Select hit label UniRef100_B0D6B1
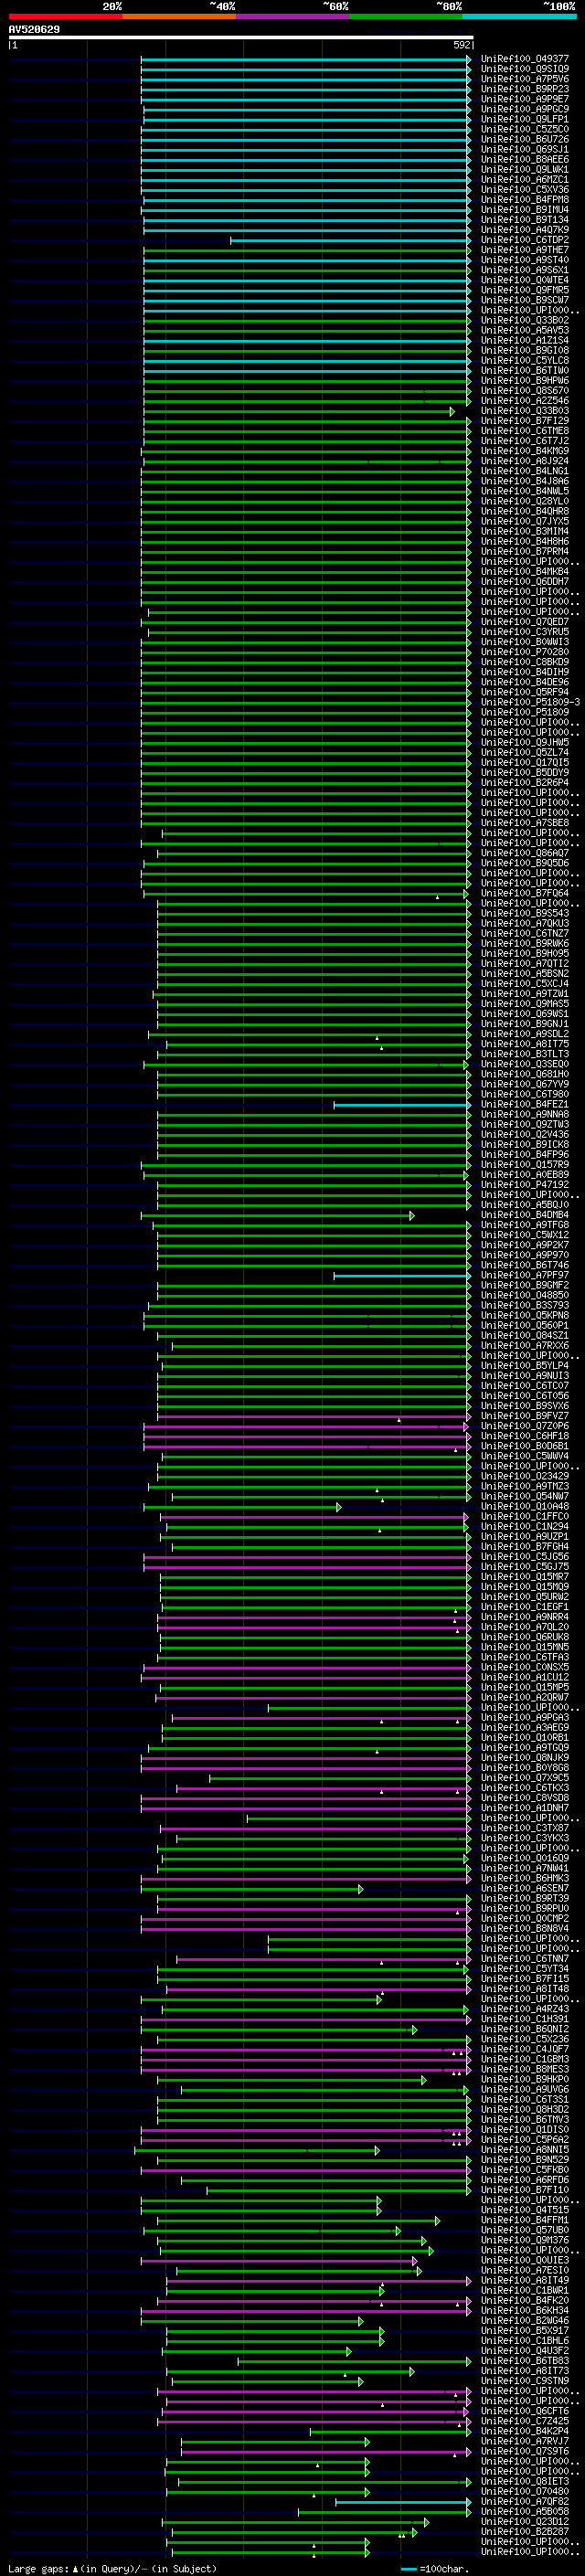Screen dimensions: 585x2576 click(525, 1446)
